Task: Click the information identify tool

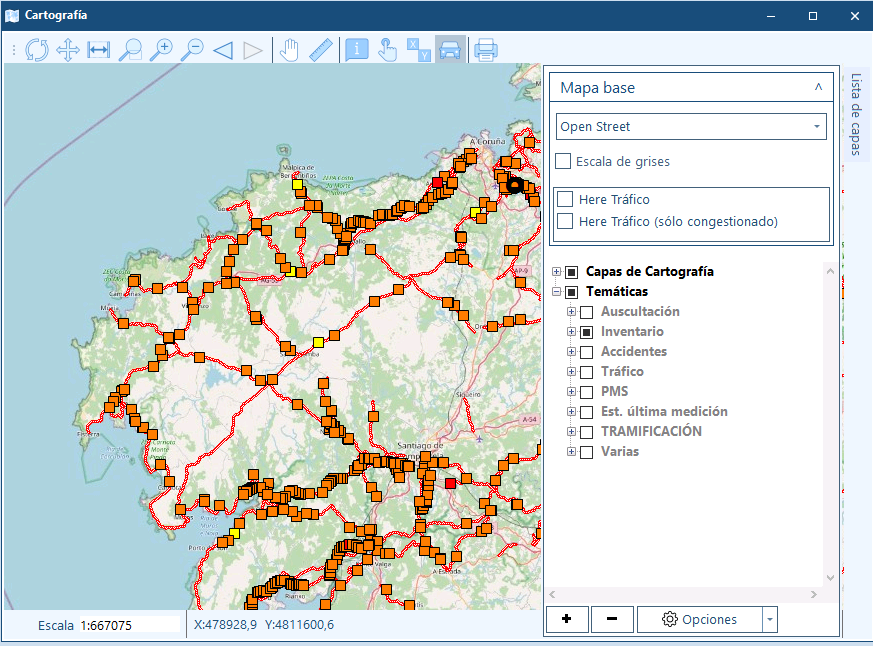Action: [x=357, y=49]
